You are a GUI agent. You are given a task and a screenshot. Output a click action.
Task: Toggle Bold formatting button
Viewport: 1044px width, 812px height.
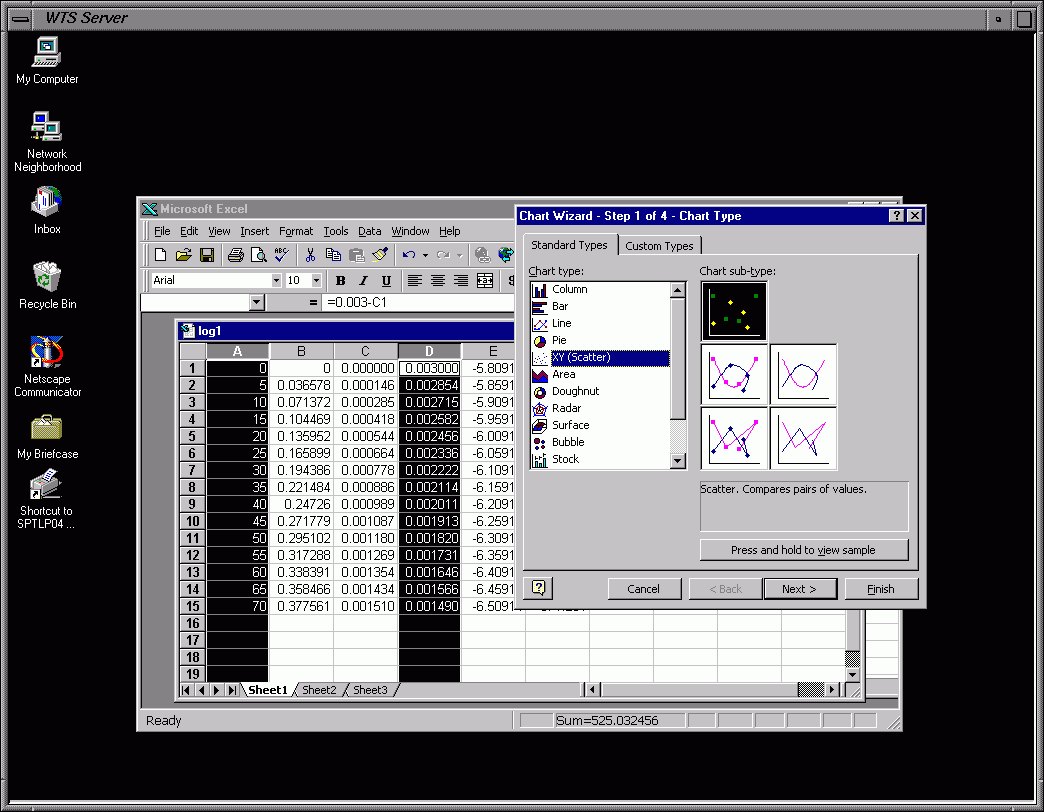coord(340,281)
